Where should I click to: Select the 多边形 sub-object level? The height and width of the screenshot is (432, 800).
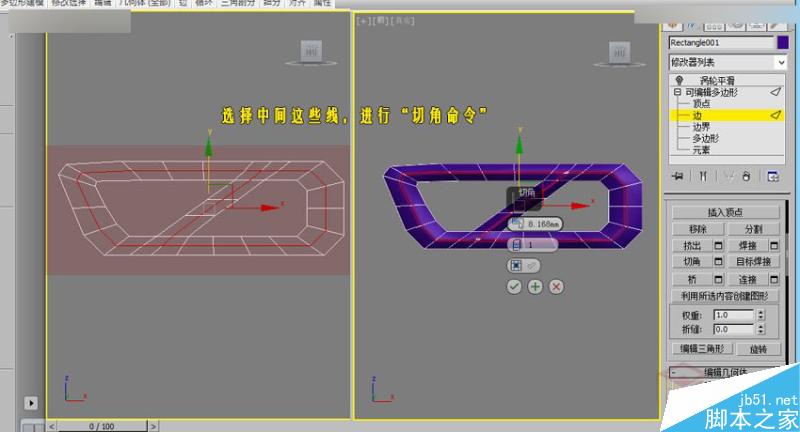[706, 138]
